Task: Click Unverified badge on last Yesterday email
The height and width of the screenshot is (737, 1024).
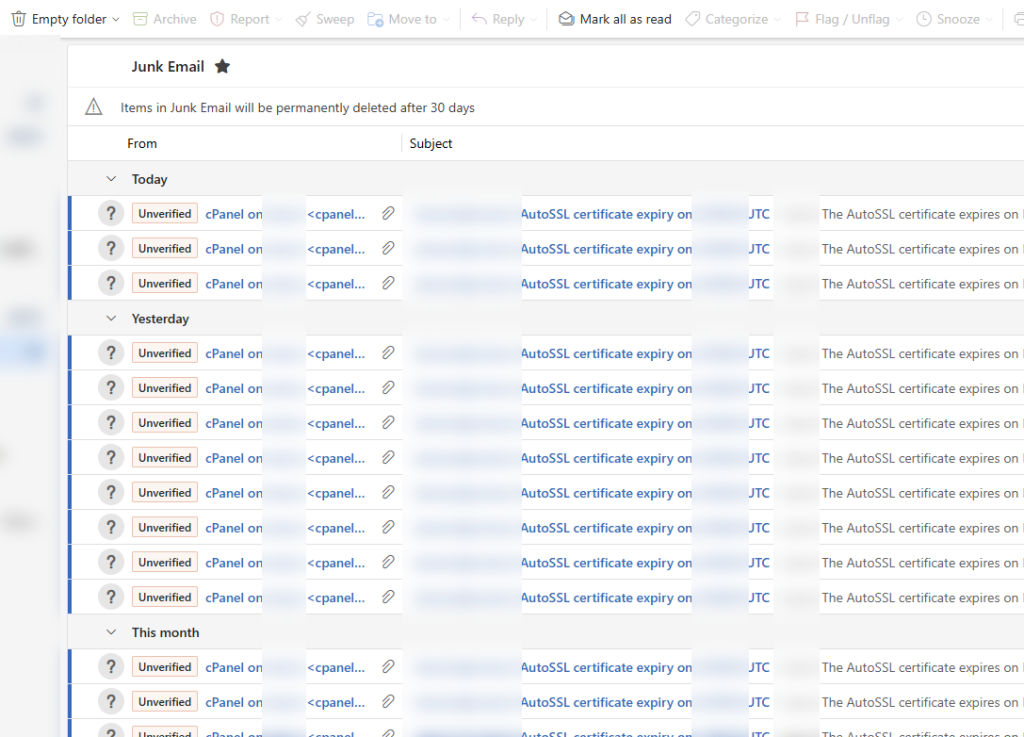Action: 165,597
